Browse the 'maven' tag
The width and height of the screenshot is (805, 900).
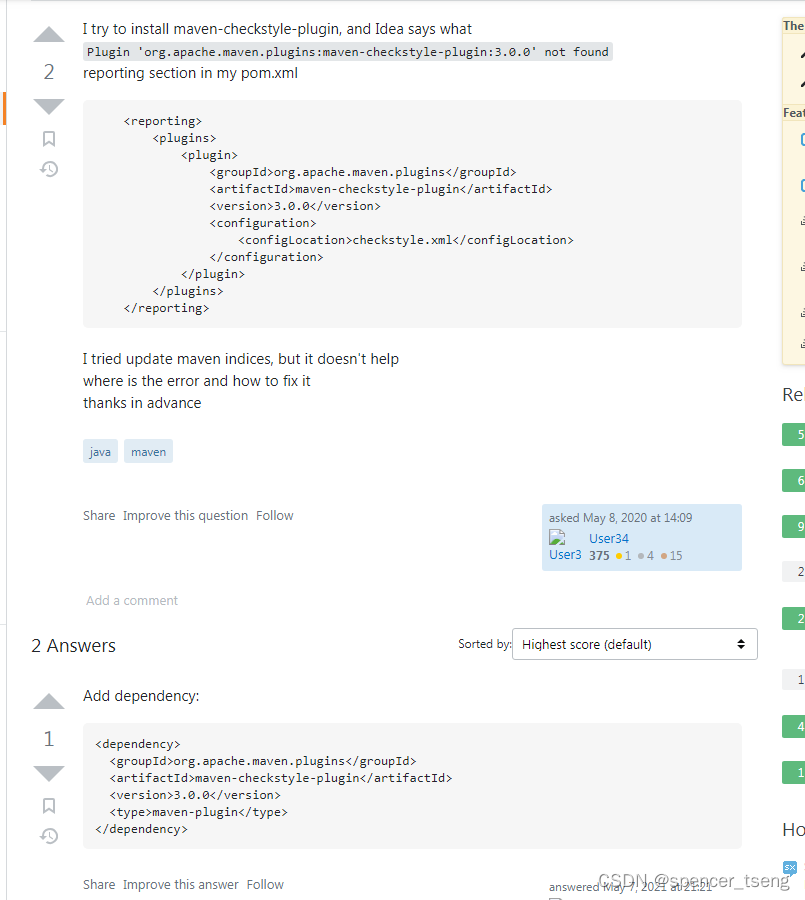click(148, 451)
